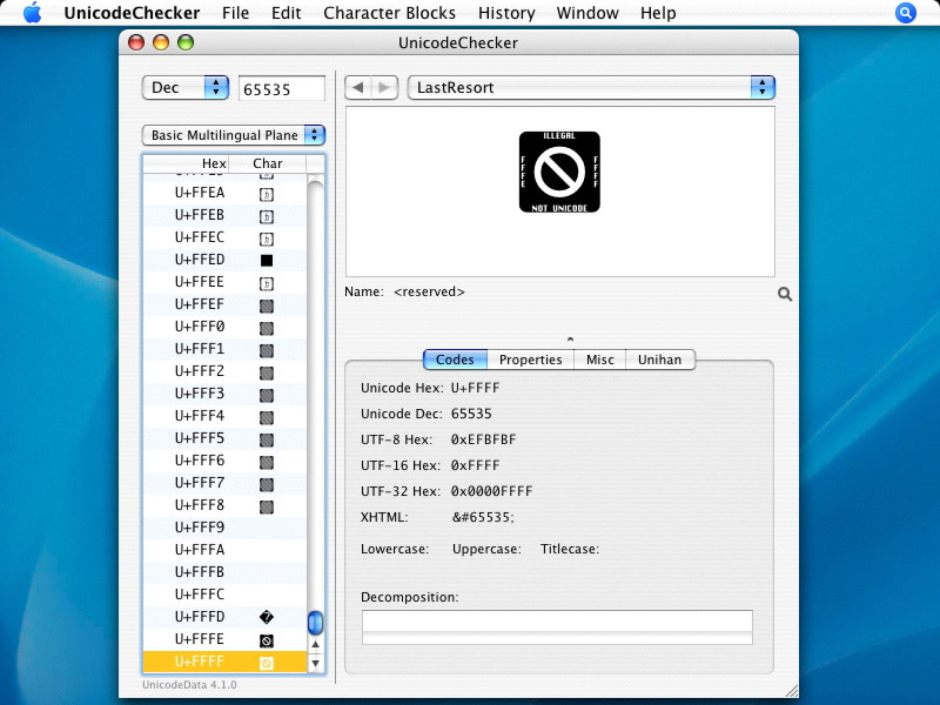Click the UTF-16 Hex value 0xFFFF
The height and width of the screenshot is (705, 940).
coord(475,465)
